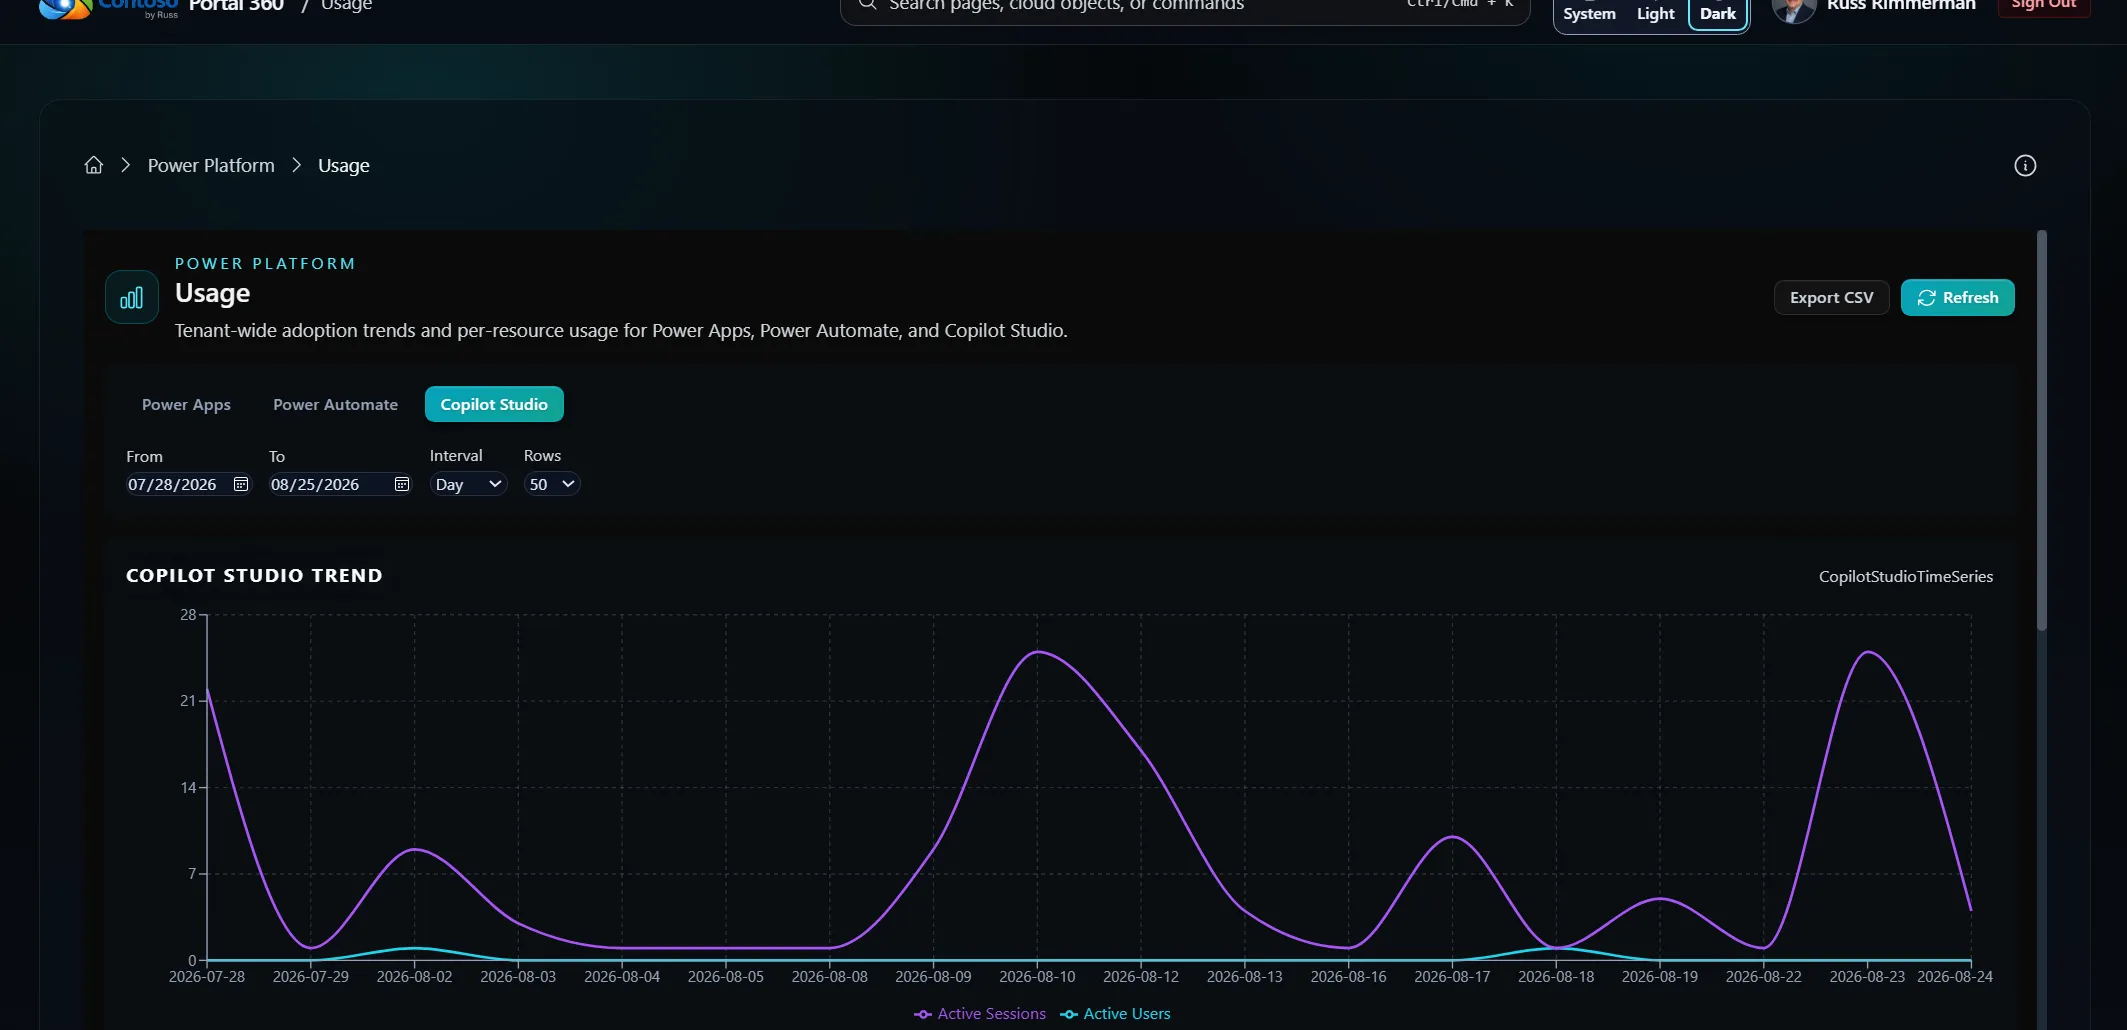Toggle the Active Sessions legend entry
This screenshot has width=2127, height=1030.
click(x=980, y=1014)
